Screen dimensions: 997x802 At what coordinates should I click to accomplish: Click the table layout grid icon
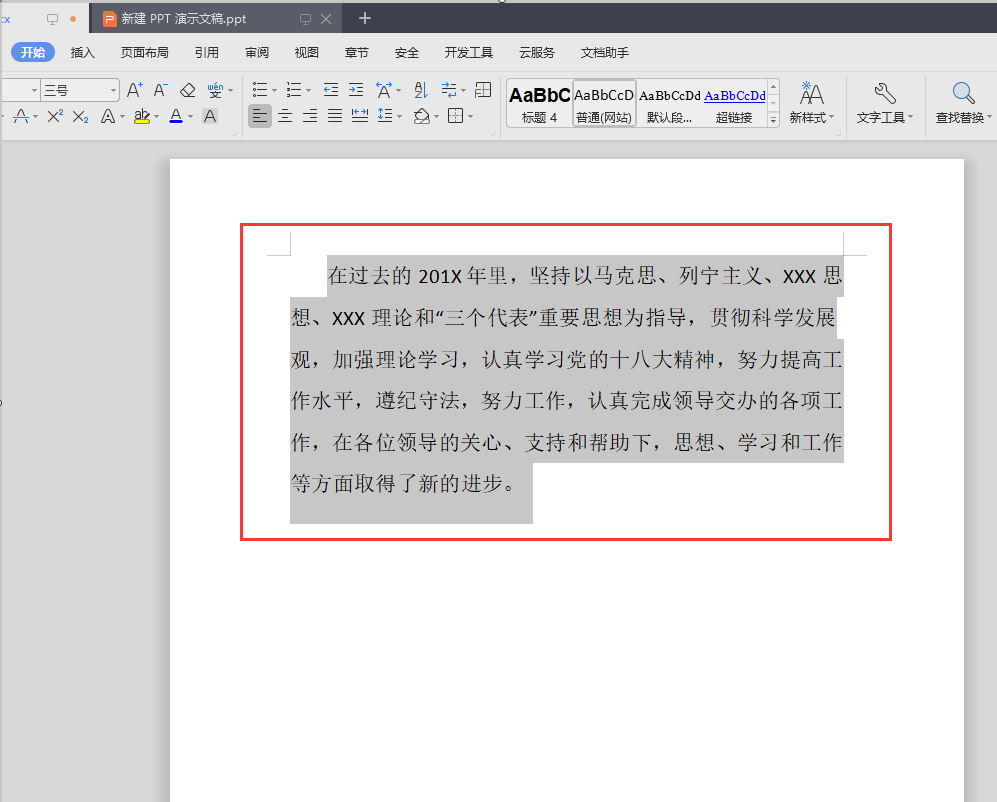(483, 90)
